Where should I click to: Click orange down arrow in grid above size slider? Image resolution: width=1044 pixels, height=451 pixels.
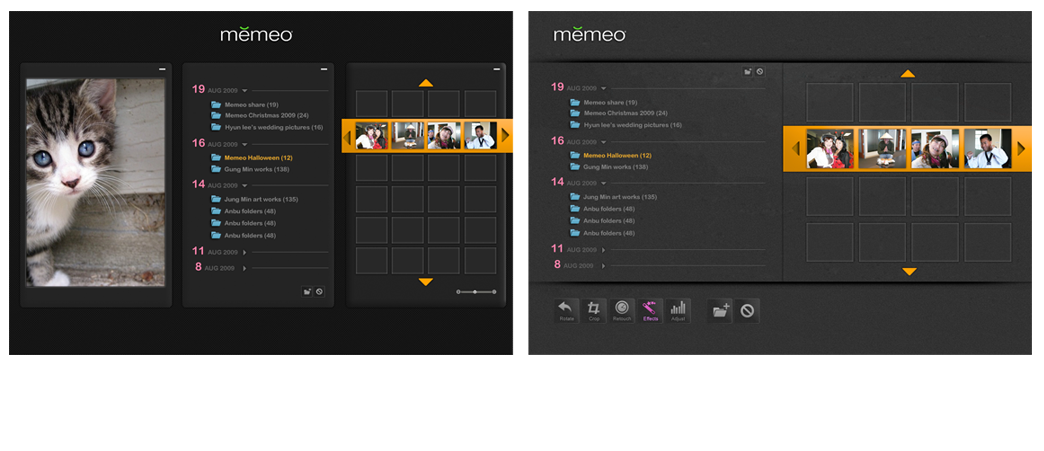426,282
